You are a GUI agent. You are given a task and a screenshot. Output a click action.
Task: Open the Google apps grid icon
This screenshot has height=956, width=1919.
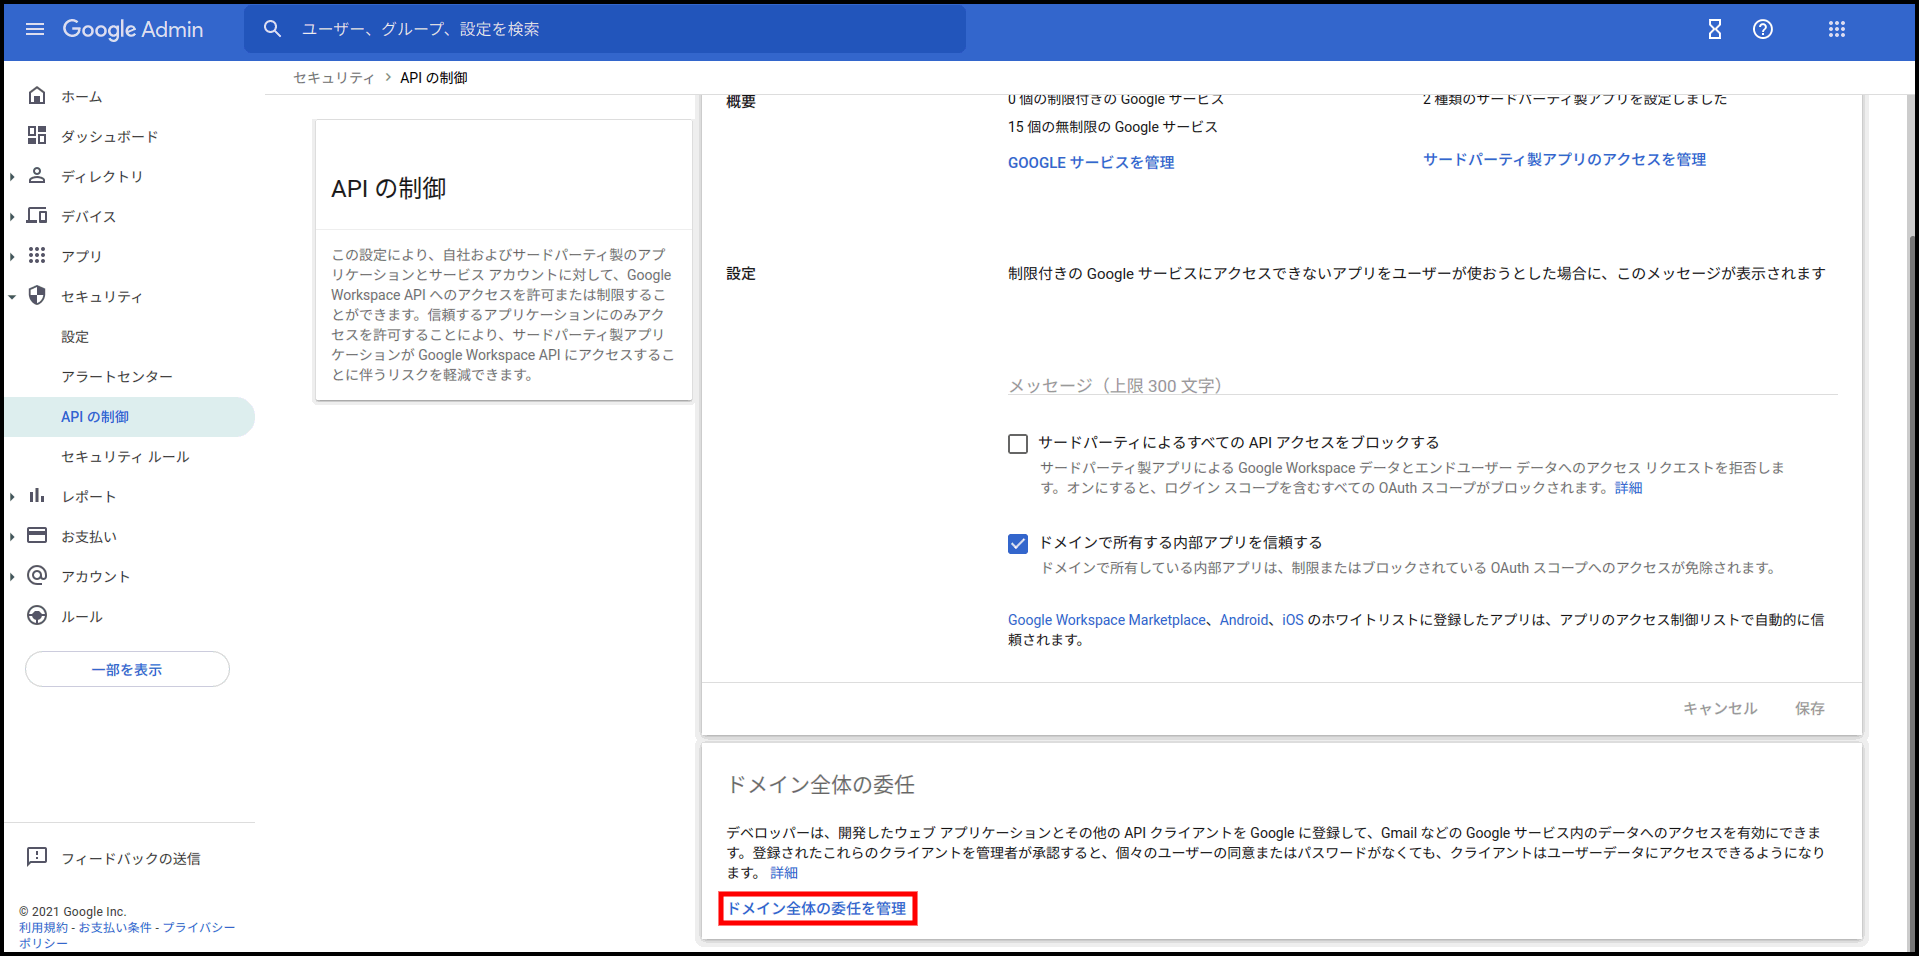(x=1837, y=29)
